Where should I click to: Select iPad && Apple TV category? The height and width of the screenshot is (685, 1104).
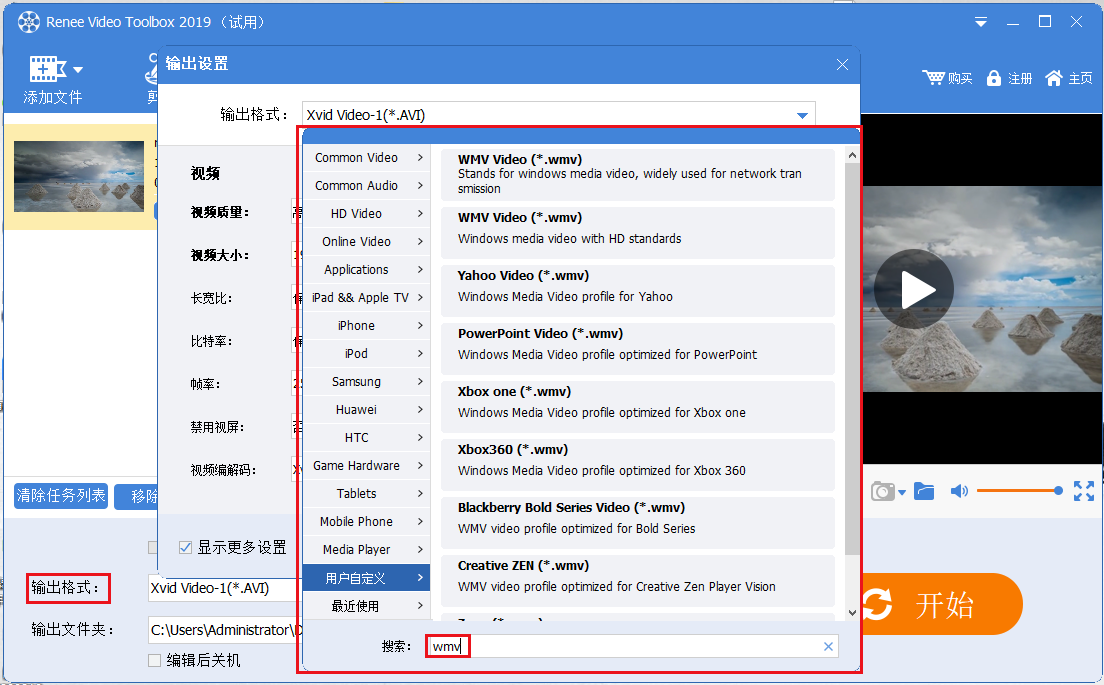click(365, 298)
